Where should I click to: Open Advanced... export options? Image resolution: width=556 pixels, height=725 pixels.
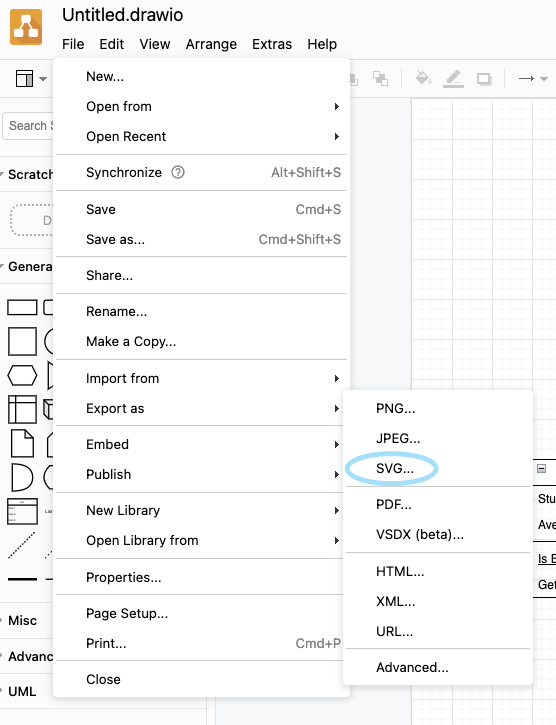(x=438, y=668)
